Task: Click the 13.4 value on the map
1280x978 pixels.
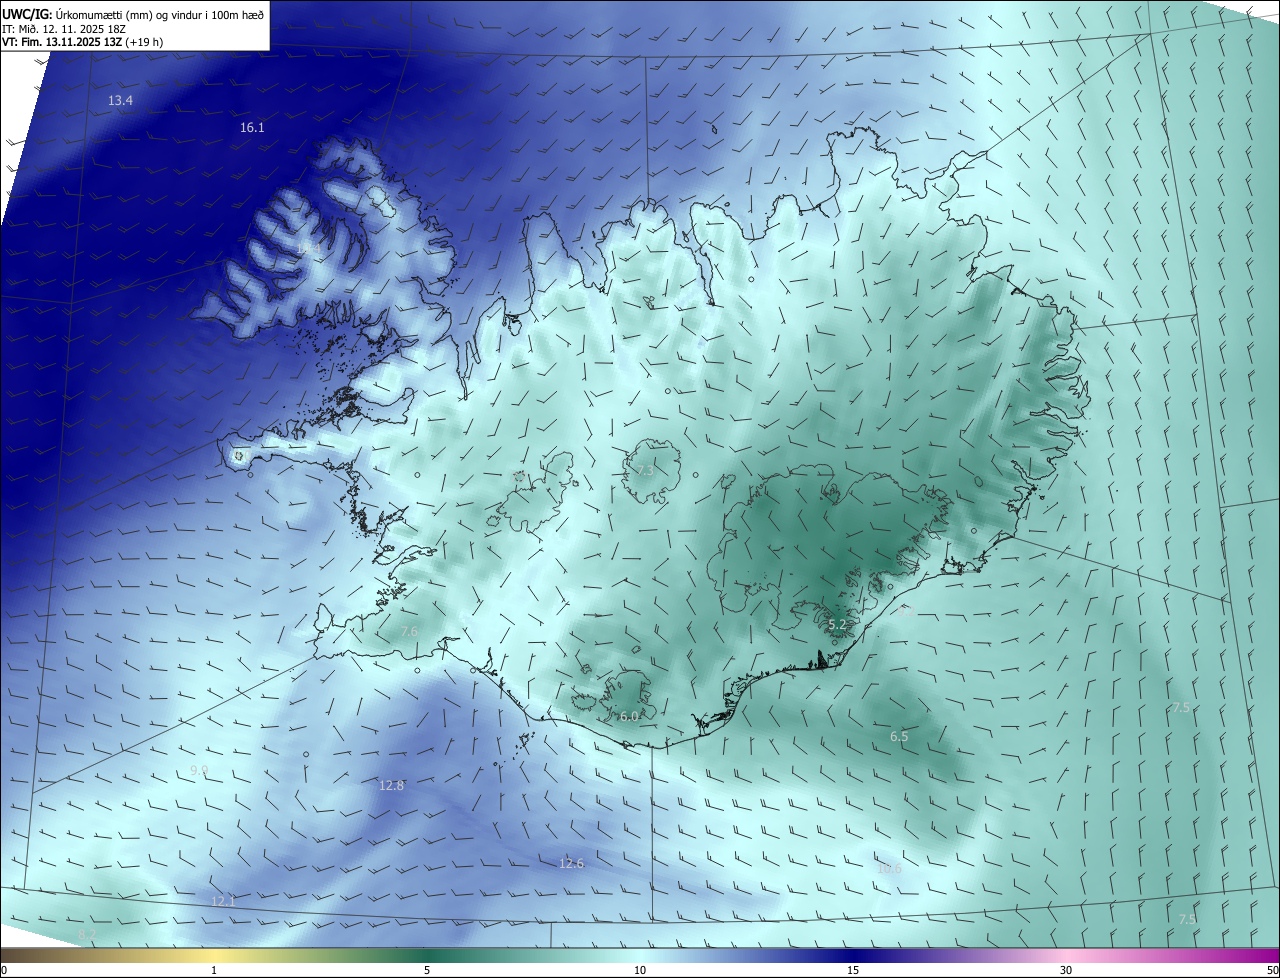Action: [x=120, y=101]
